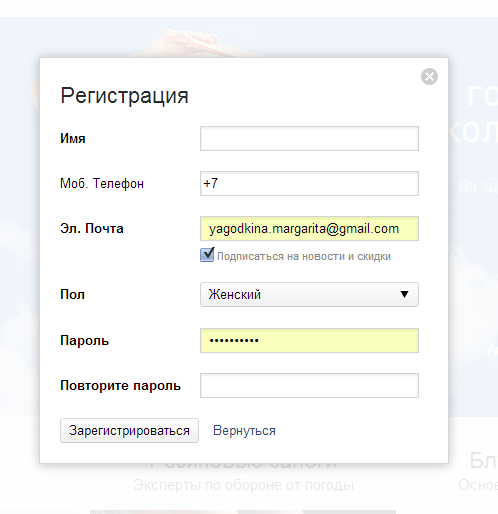The image size is (498, 514).
Task: Click the Пароль password field
Action: click(x=309, y=340)
